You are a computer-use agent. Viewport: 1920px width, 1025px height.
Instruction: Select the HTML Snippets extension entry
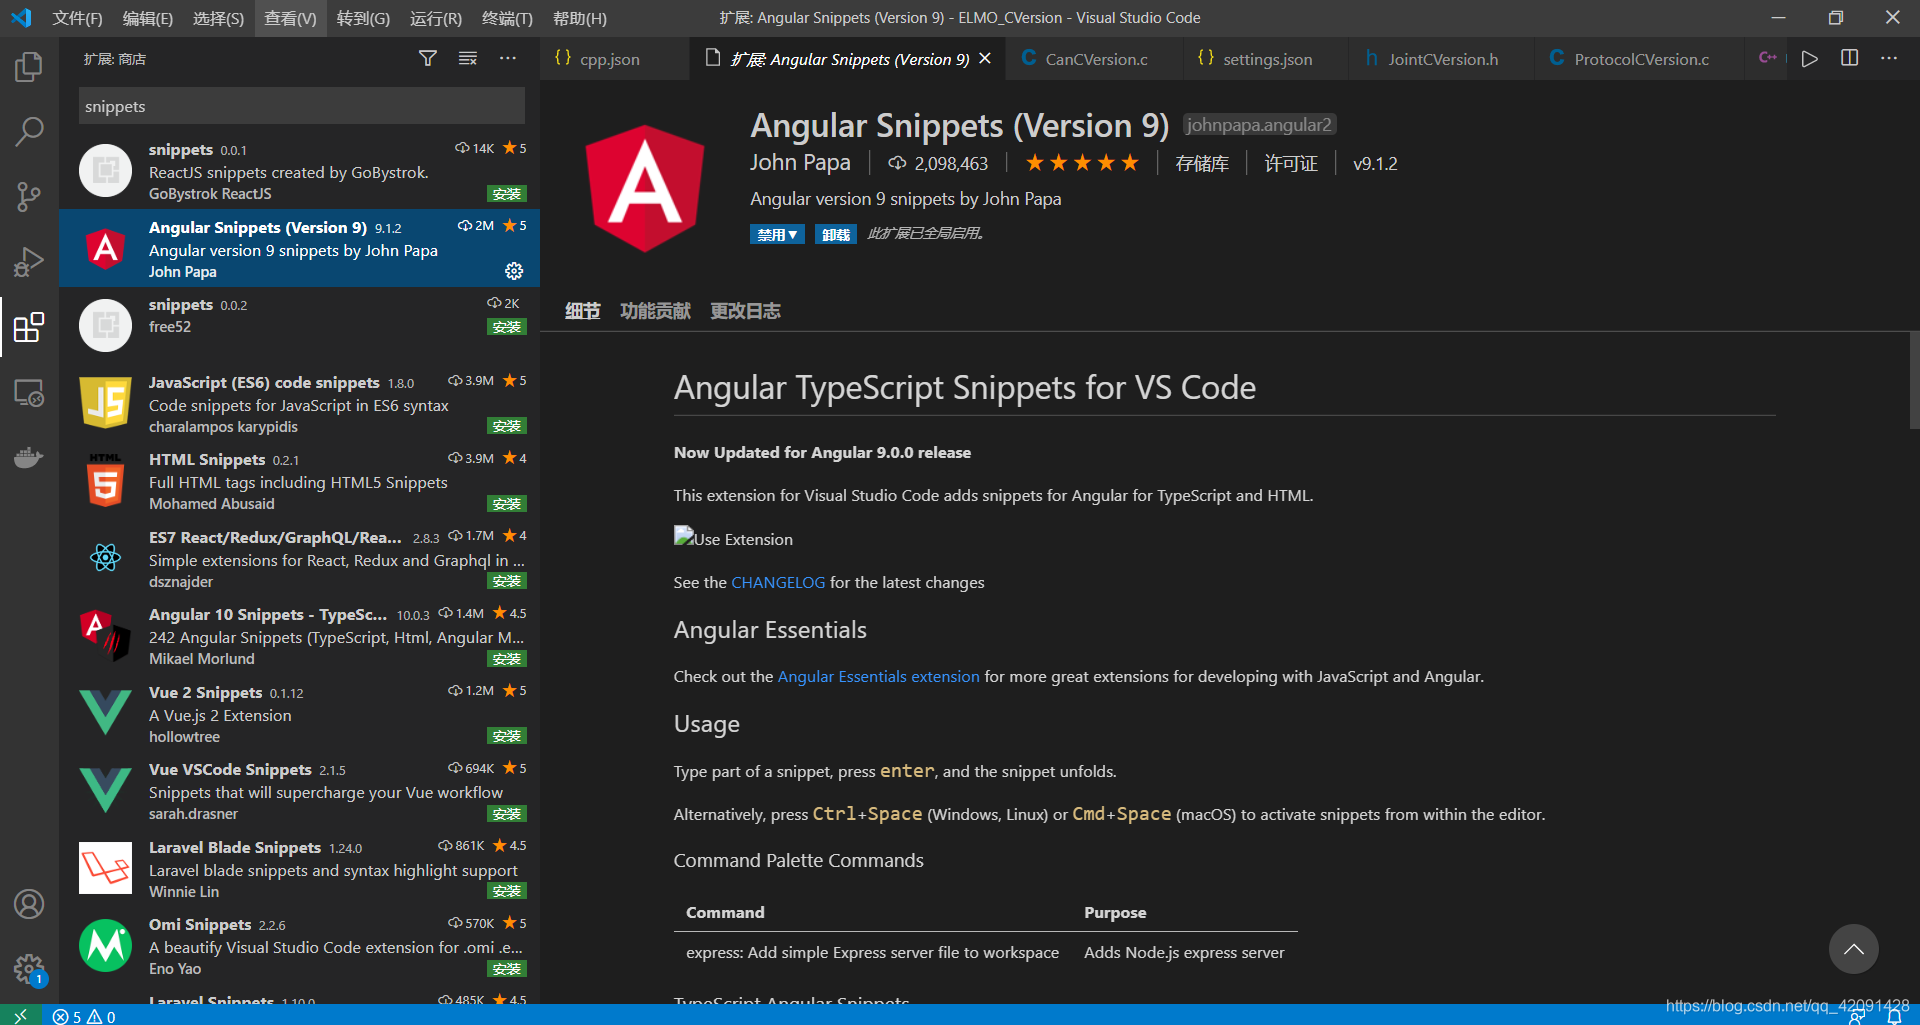pyautogui.click(x=300, y=481)
